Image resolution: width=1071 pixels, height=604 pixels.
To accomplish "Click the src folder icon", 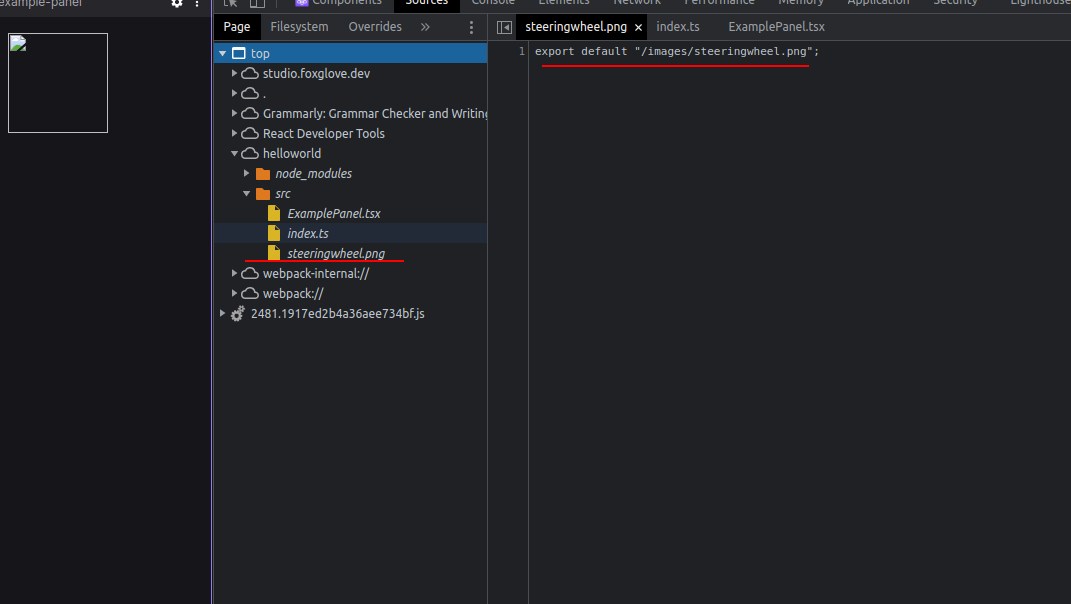I will coord(261,193).
